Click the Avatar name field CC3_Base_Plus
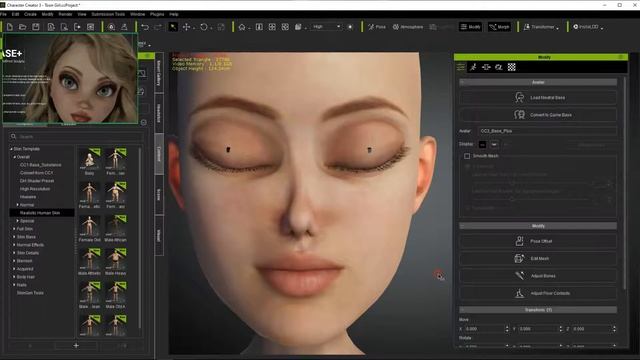640x360 pixels. coord(547,131)
